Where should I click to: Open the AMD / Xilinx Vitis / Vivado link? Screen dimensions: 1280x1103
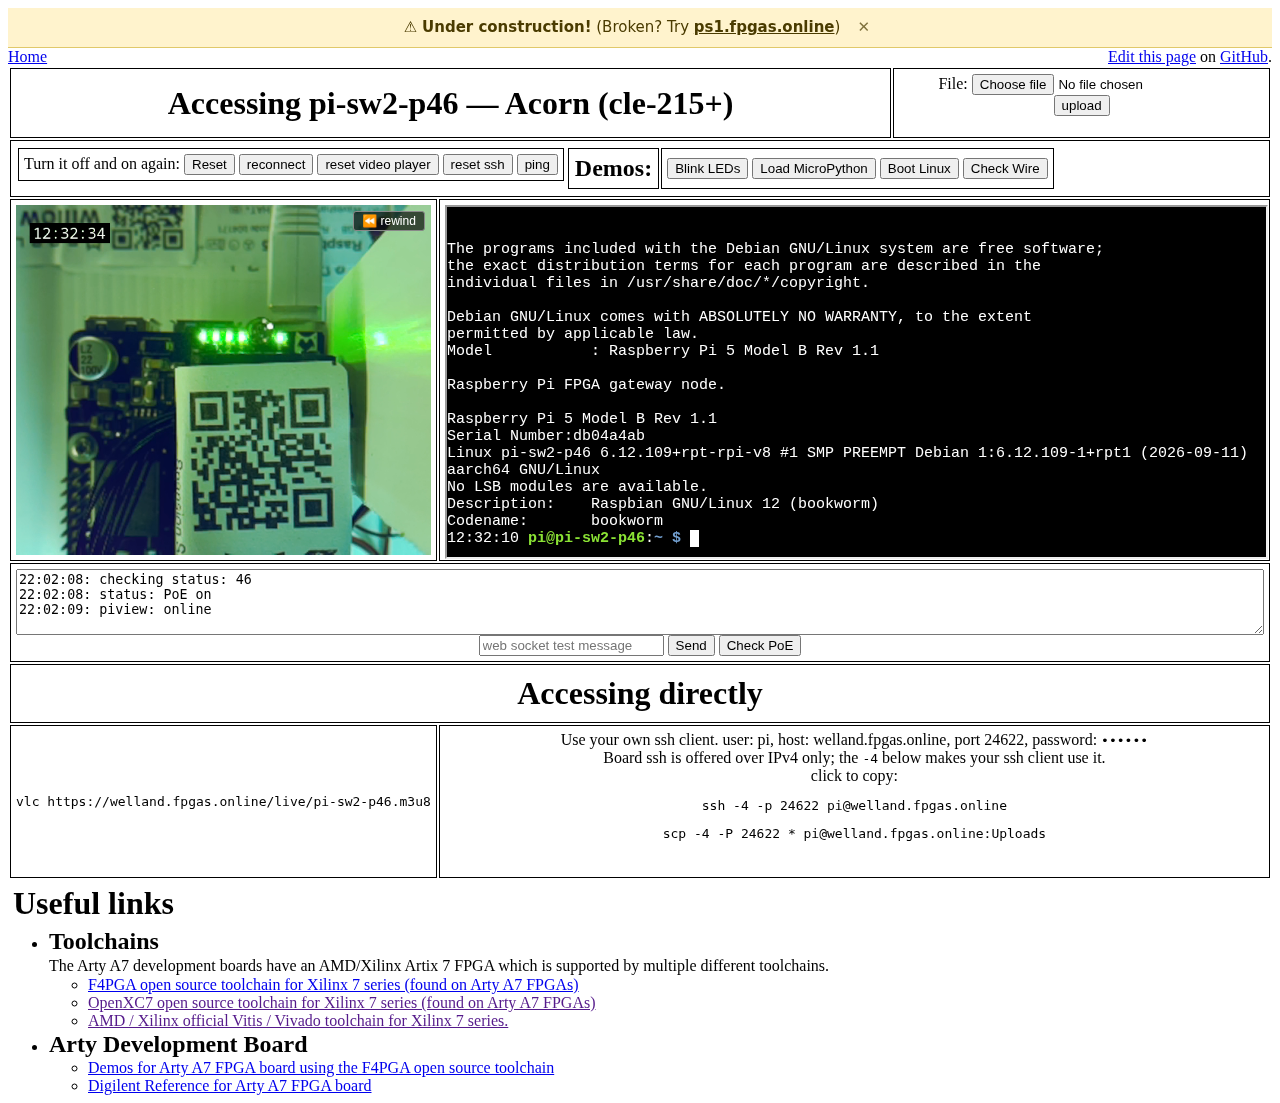298,1021
